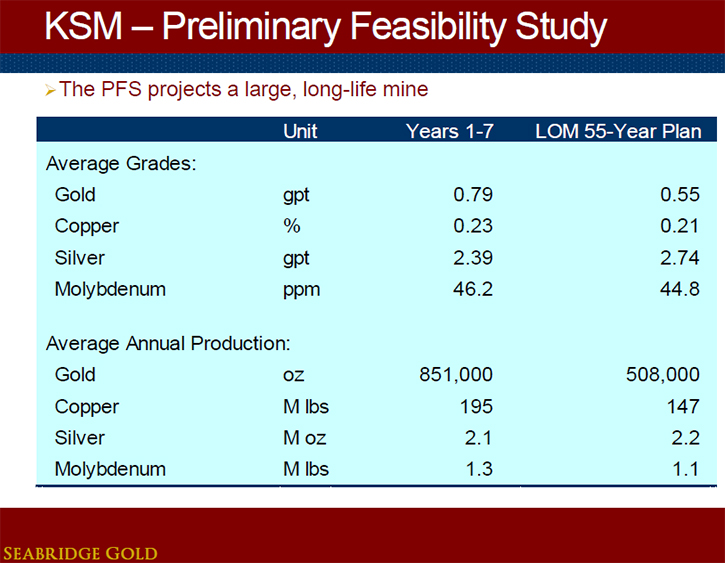Click the silver grade value 2.74

(x=680, y=258)
